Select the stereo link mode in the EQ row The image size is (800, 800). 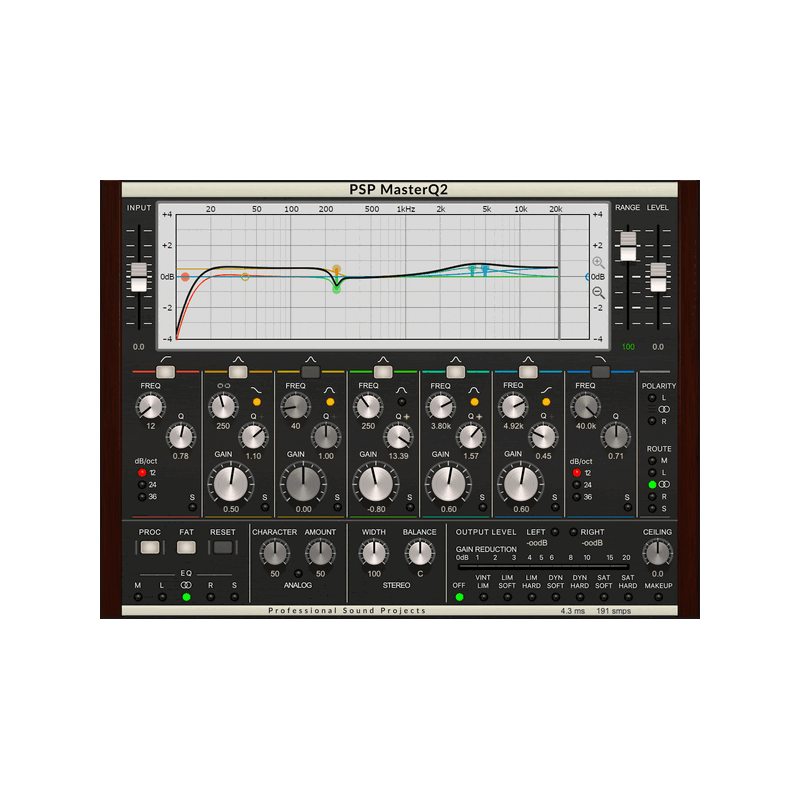186,597
